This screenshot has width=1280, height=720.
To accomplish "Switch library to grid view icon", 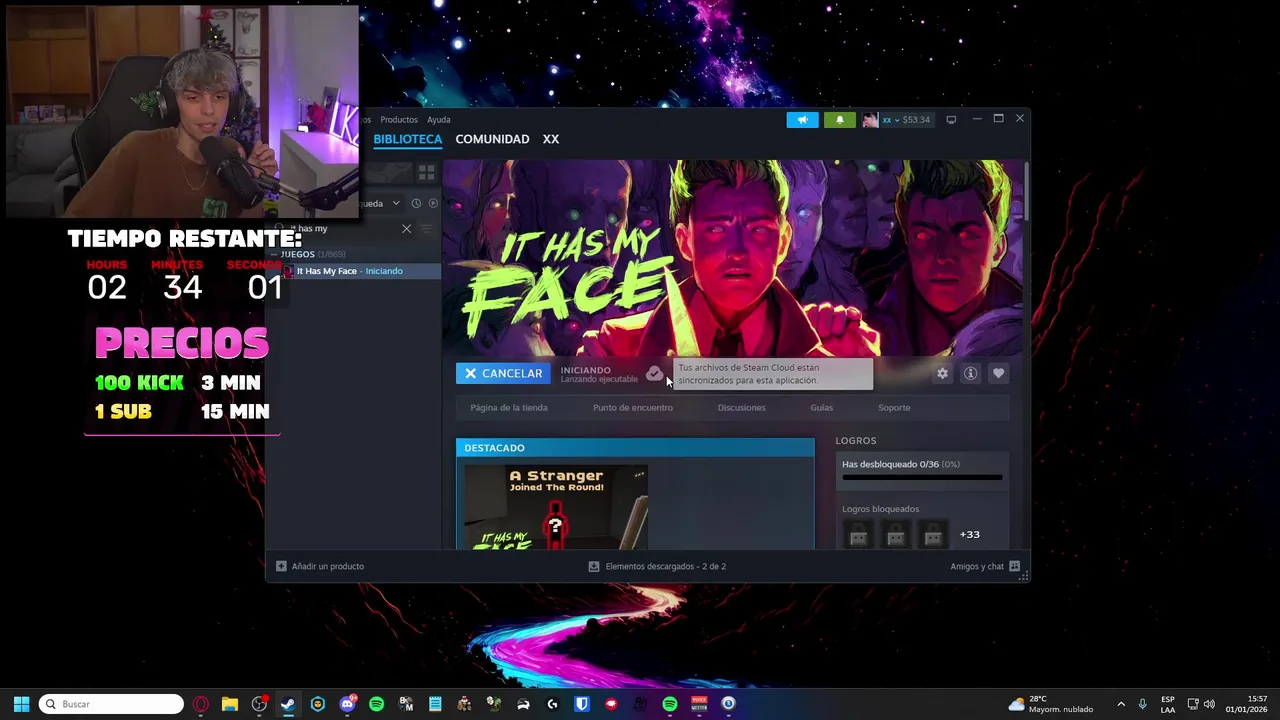I will [427, 173].
